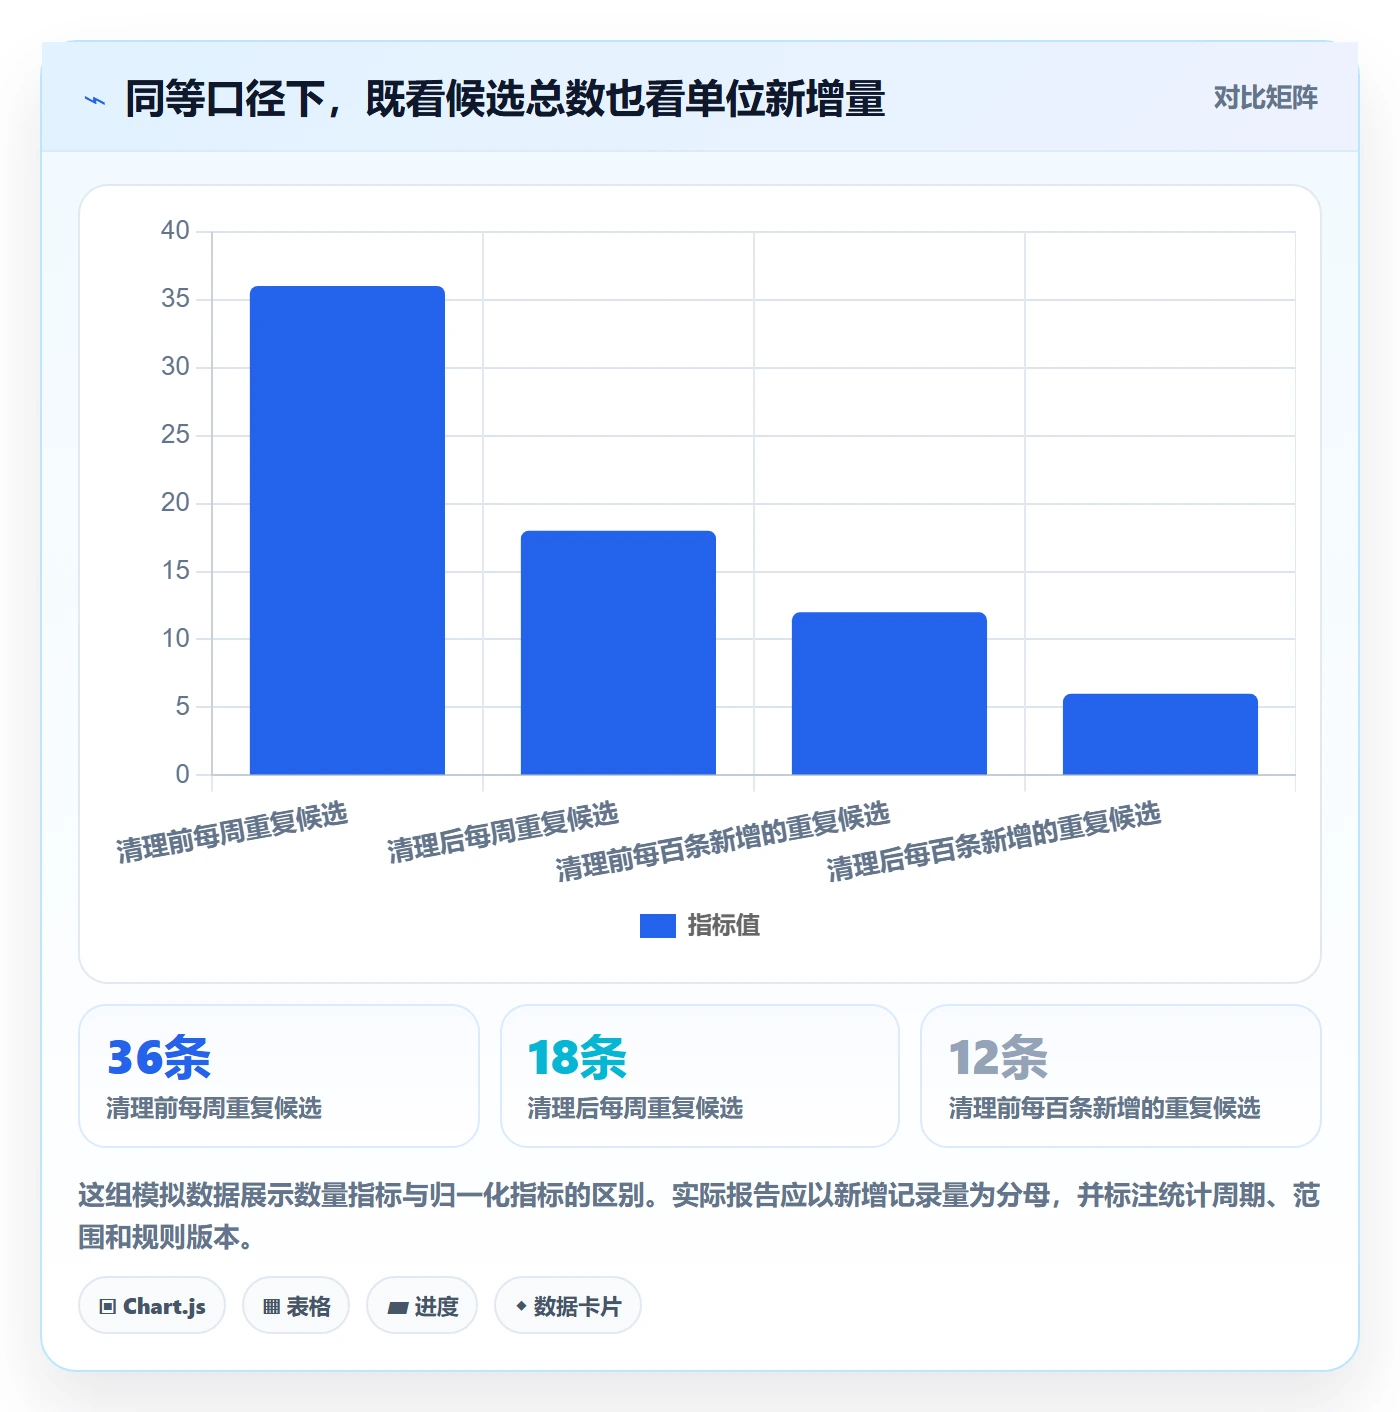Image resolution: width=1400 pixels, height=1412 pixels.
Task: Toggle the 指标值 legend color box
Action: point(657,926)
